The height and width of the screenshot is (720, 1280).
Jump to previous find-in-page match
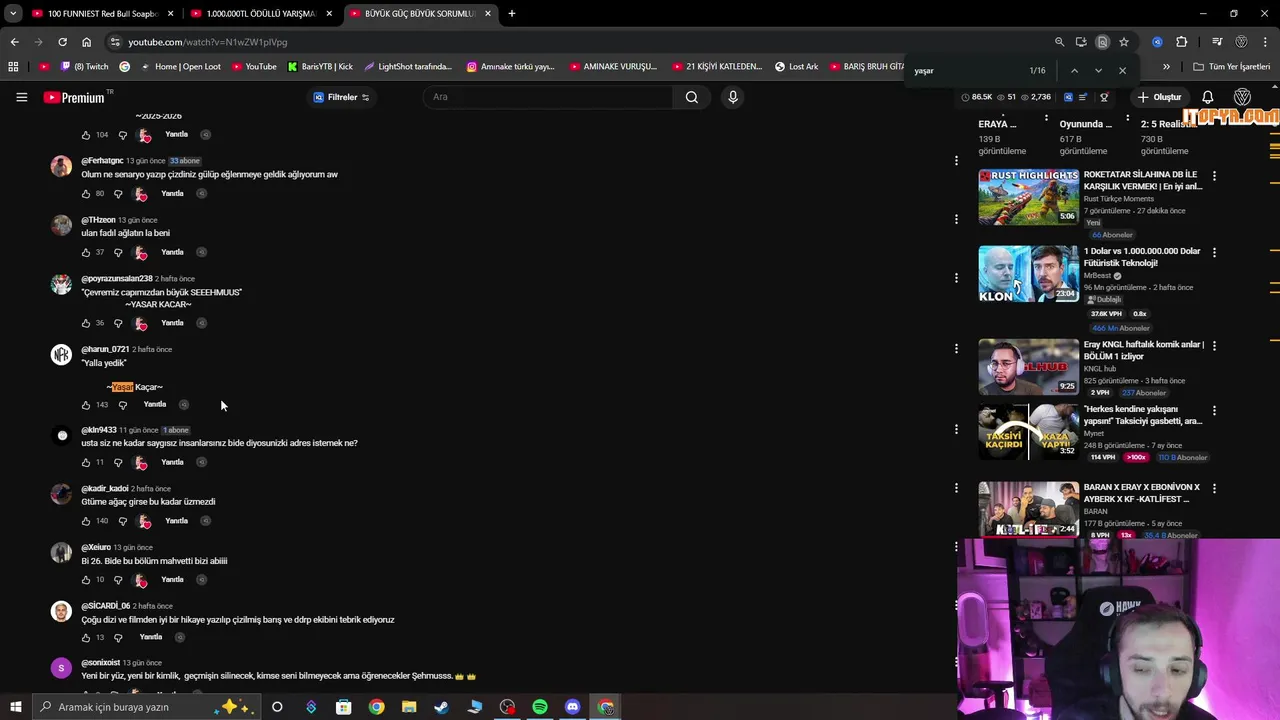pyautogui.click(x=1074, y=71)
